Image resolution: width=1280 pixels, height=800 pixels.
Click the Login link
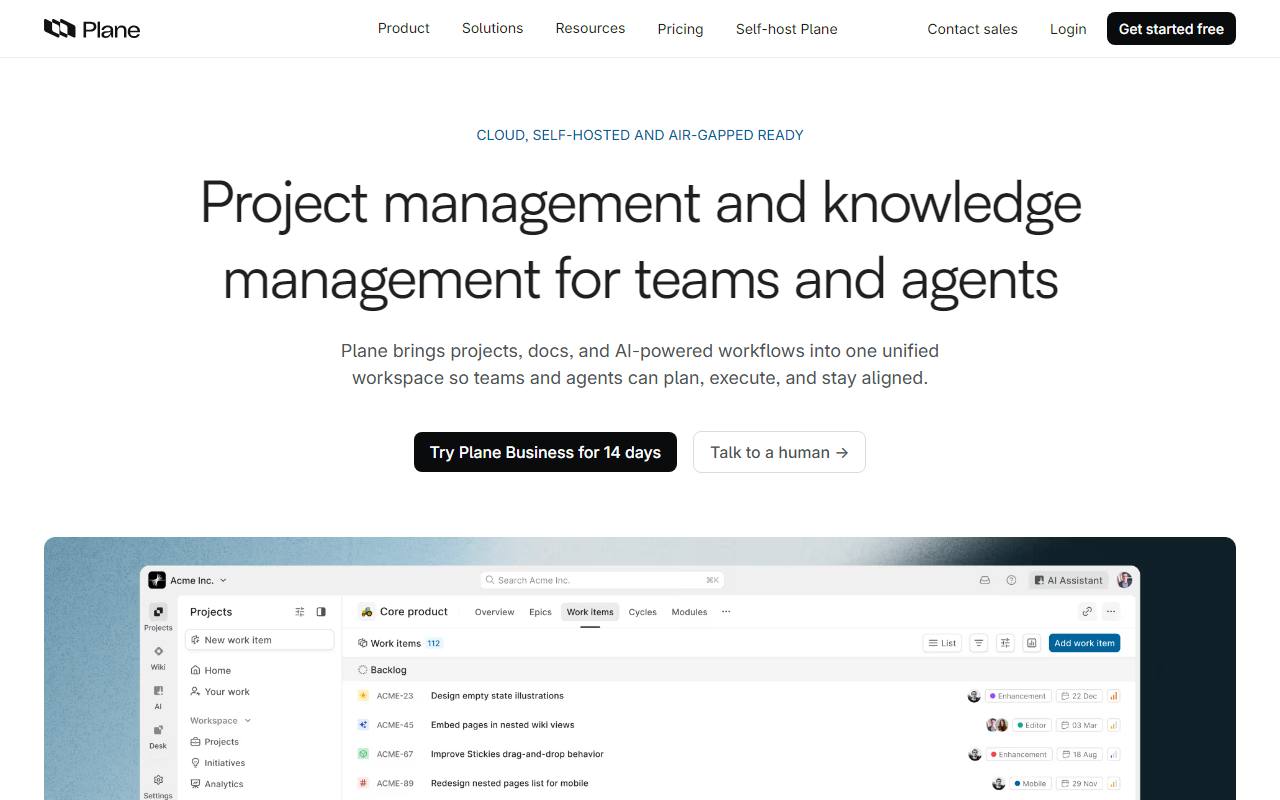pyautogui.click(x=1068, y=29)
